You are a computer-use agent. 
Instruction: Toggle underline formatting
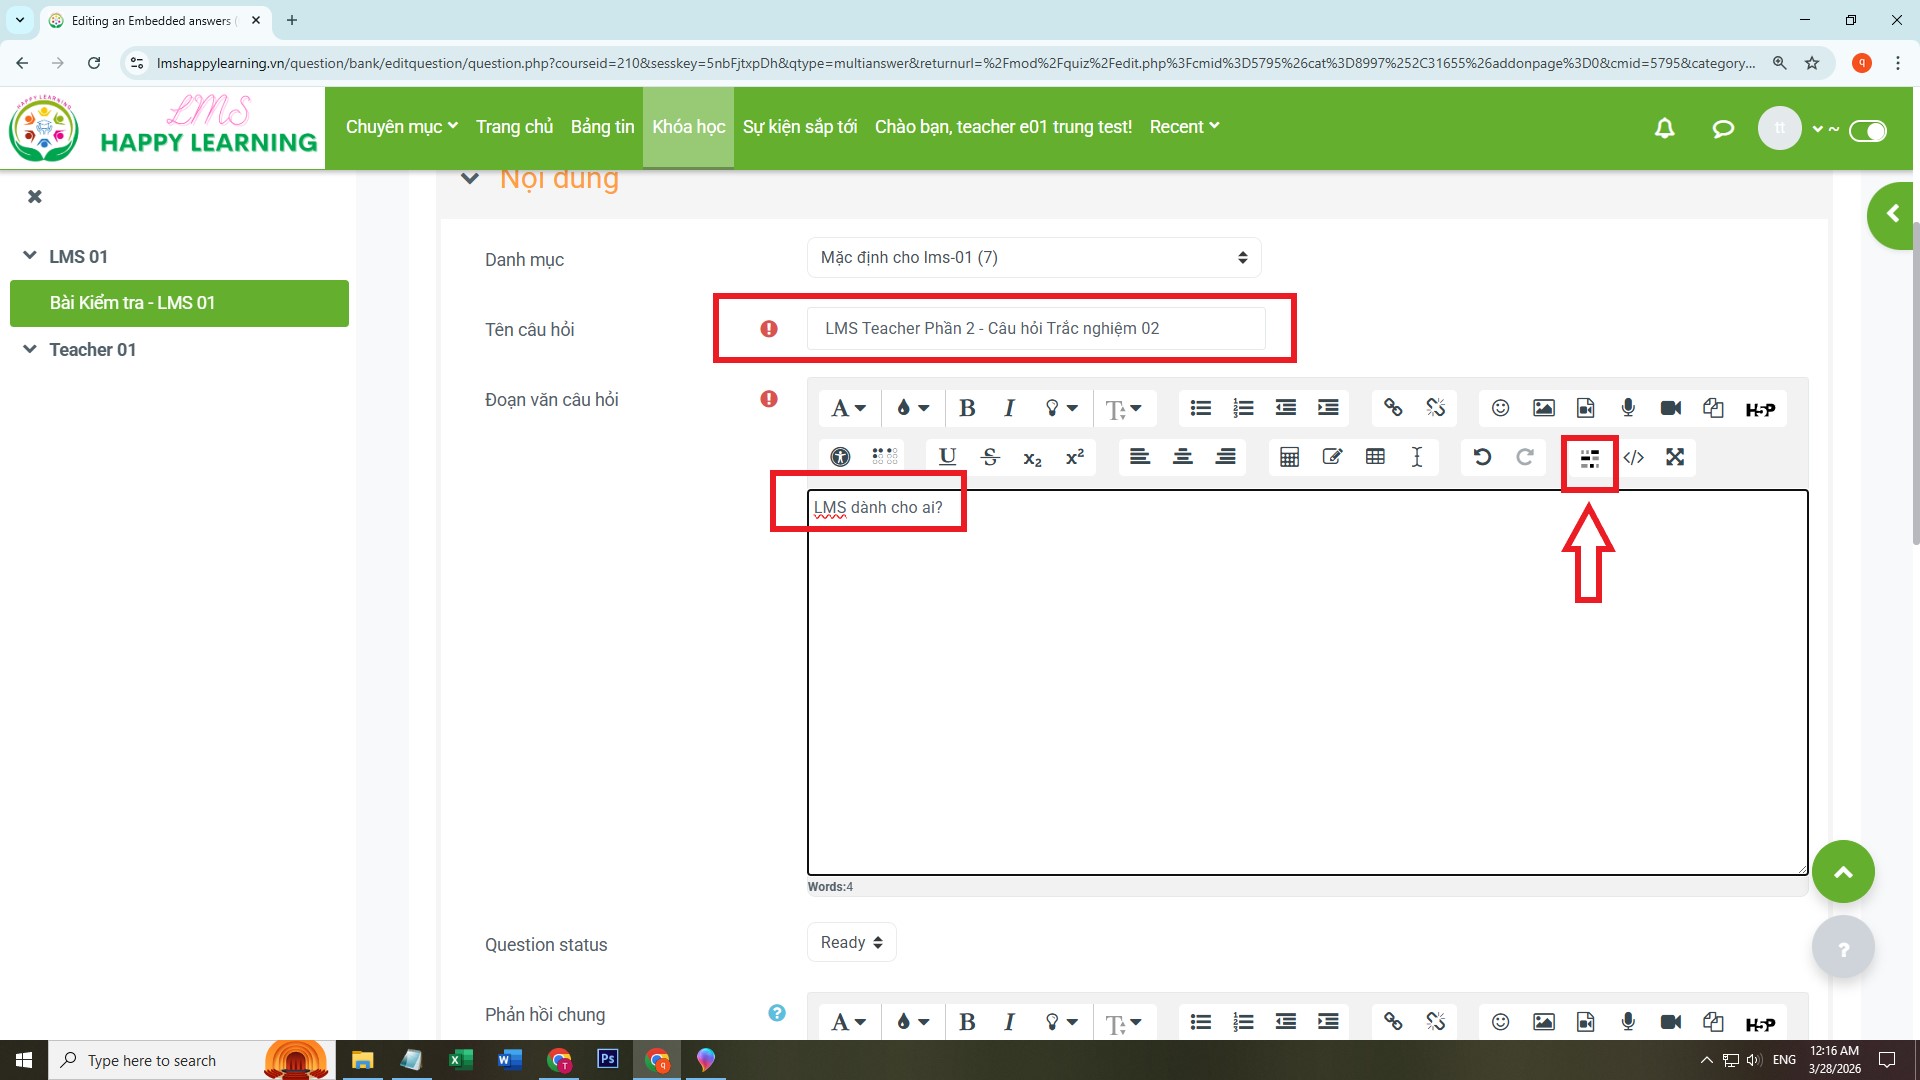point(947,458)
